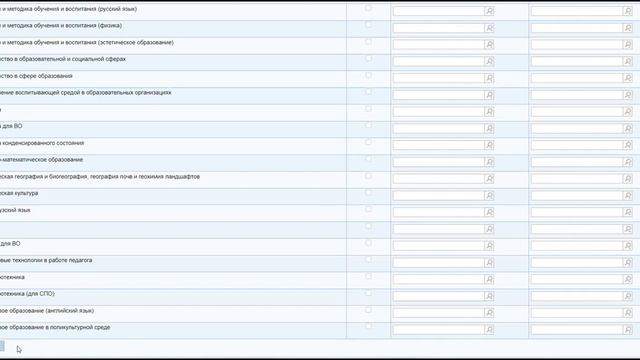The height and width of the screenshot is (360, 640).
Task: Focus first input field in 'поликультурной среде' row
Action: tap(438, 330)
